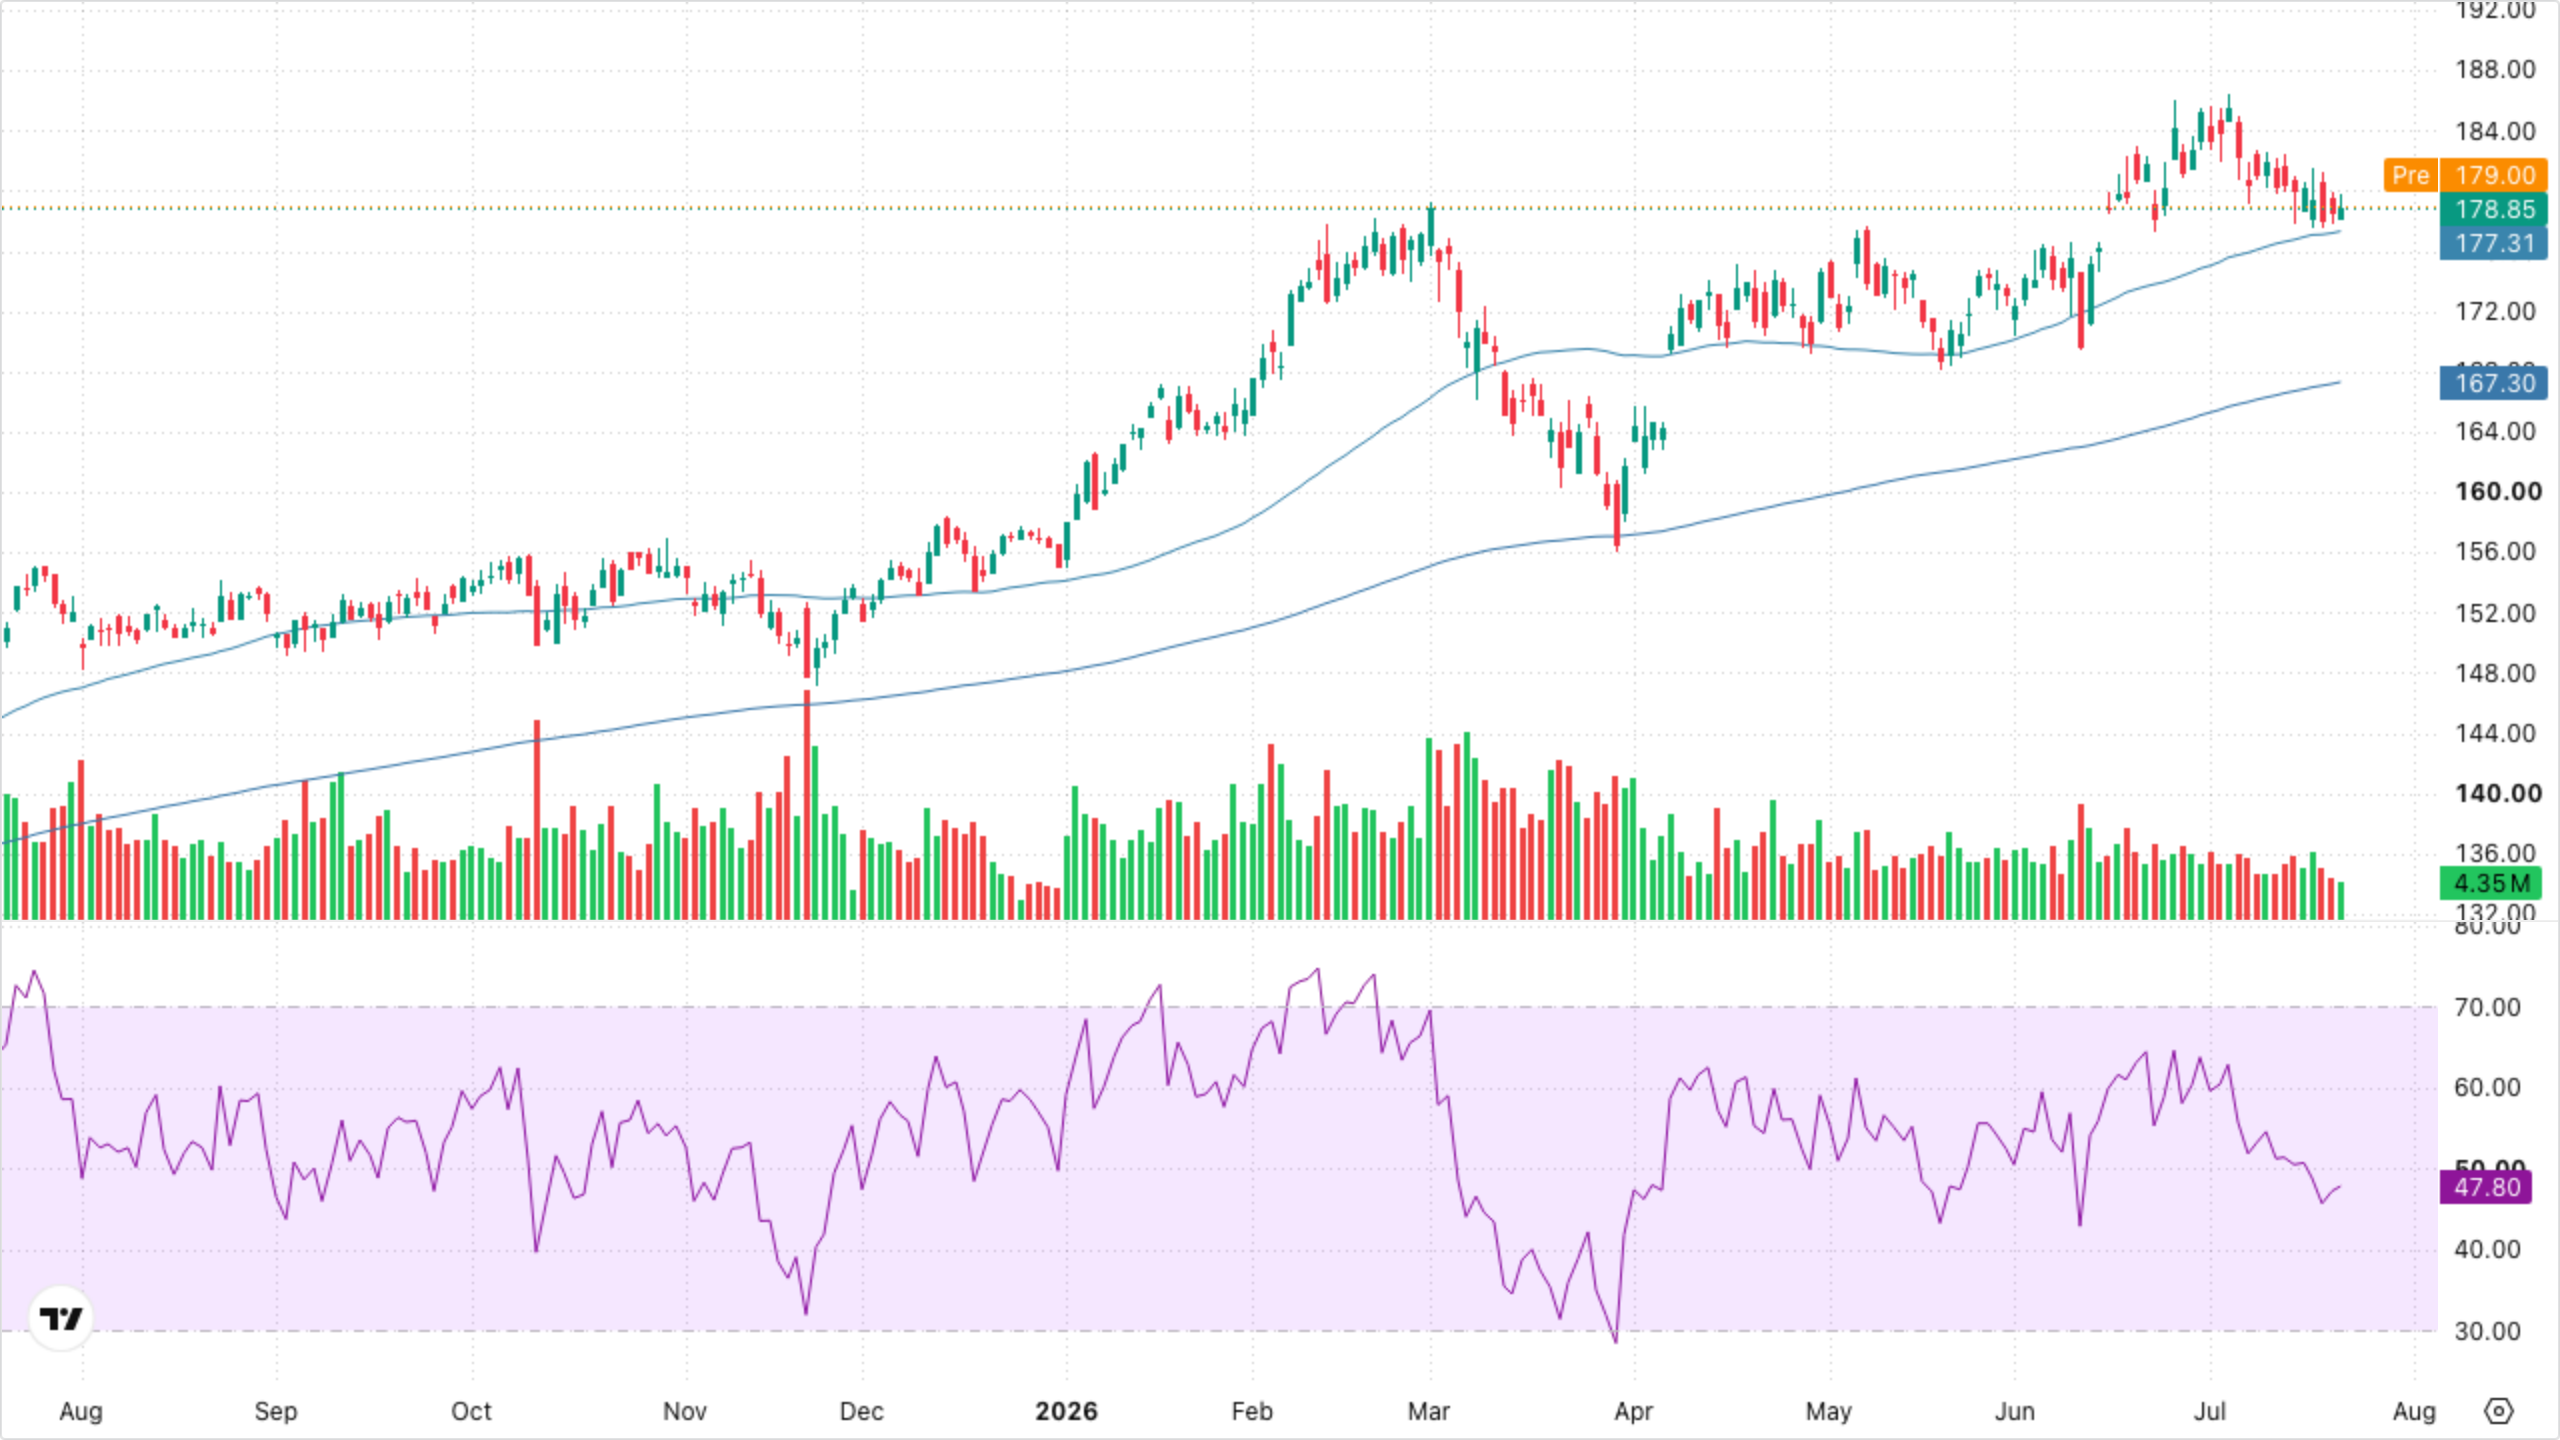Click the Jun time axis label

click(2015, 1411)
